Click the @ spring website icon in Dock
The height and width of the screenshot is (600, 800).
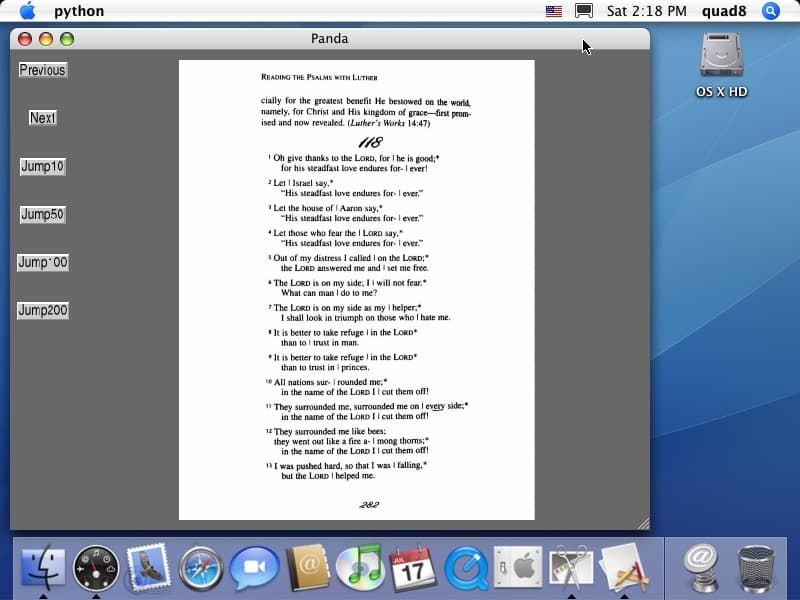coord(702,567)
